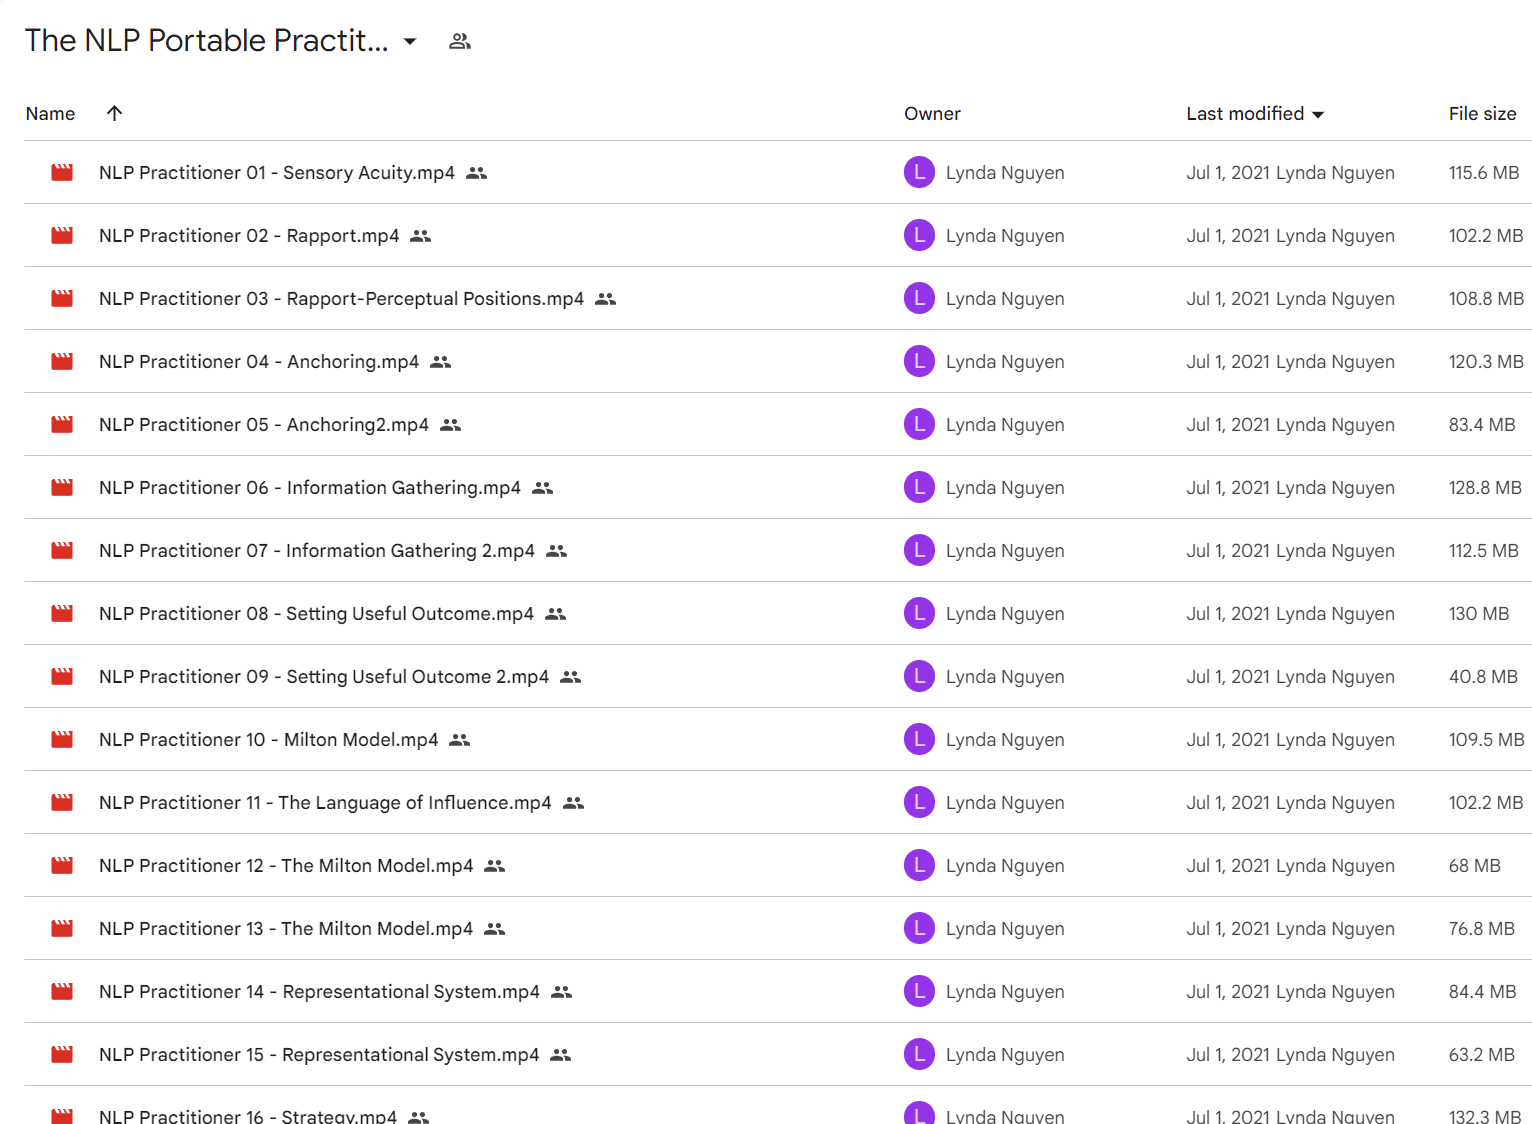The height and width of the screenshot is (1124, 1532).
Task: Click the 68 MB file size value
Action: [1475, 866]
